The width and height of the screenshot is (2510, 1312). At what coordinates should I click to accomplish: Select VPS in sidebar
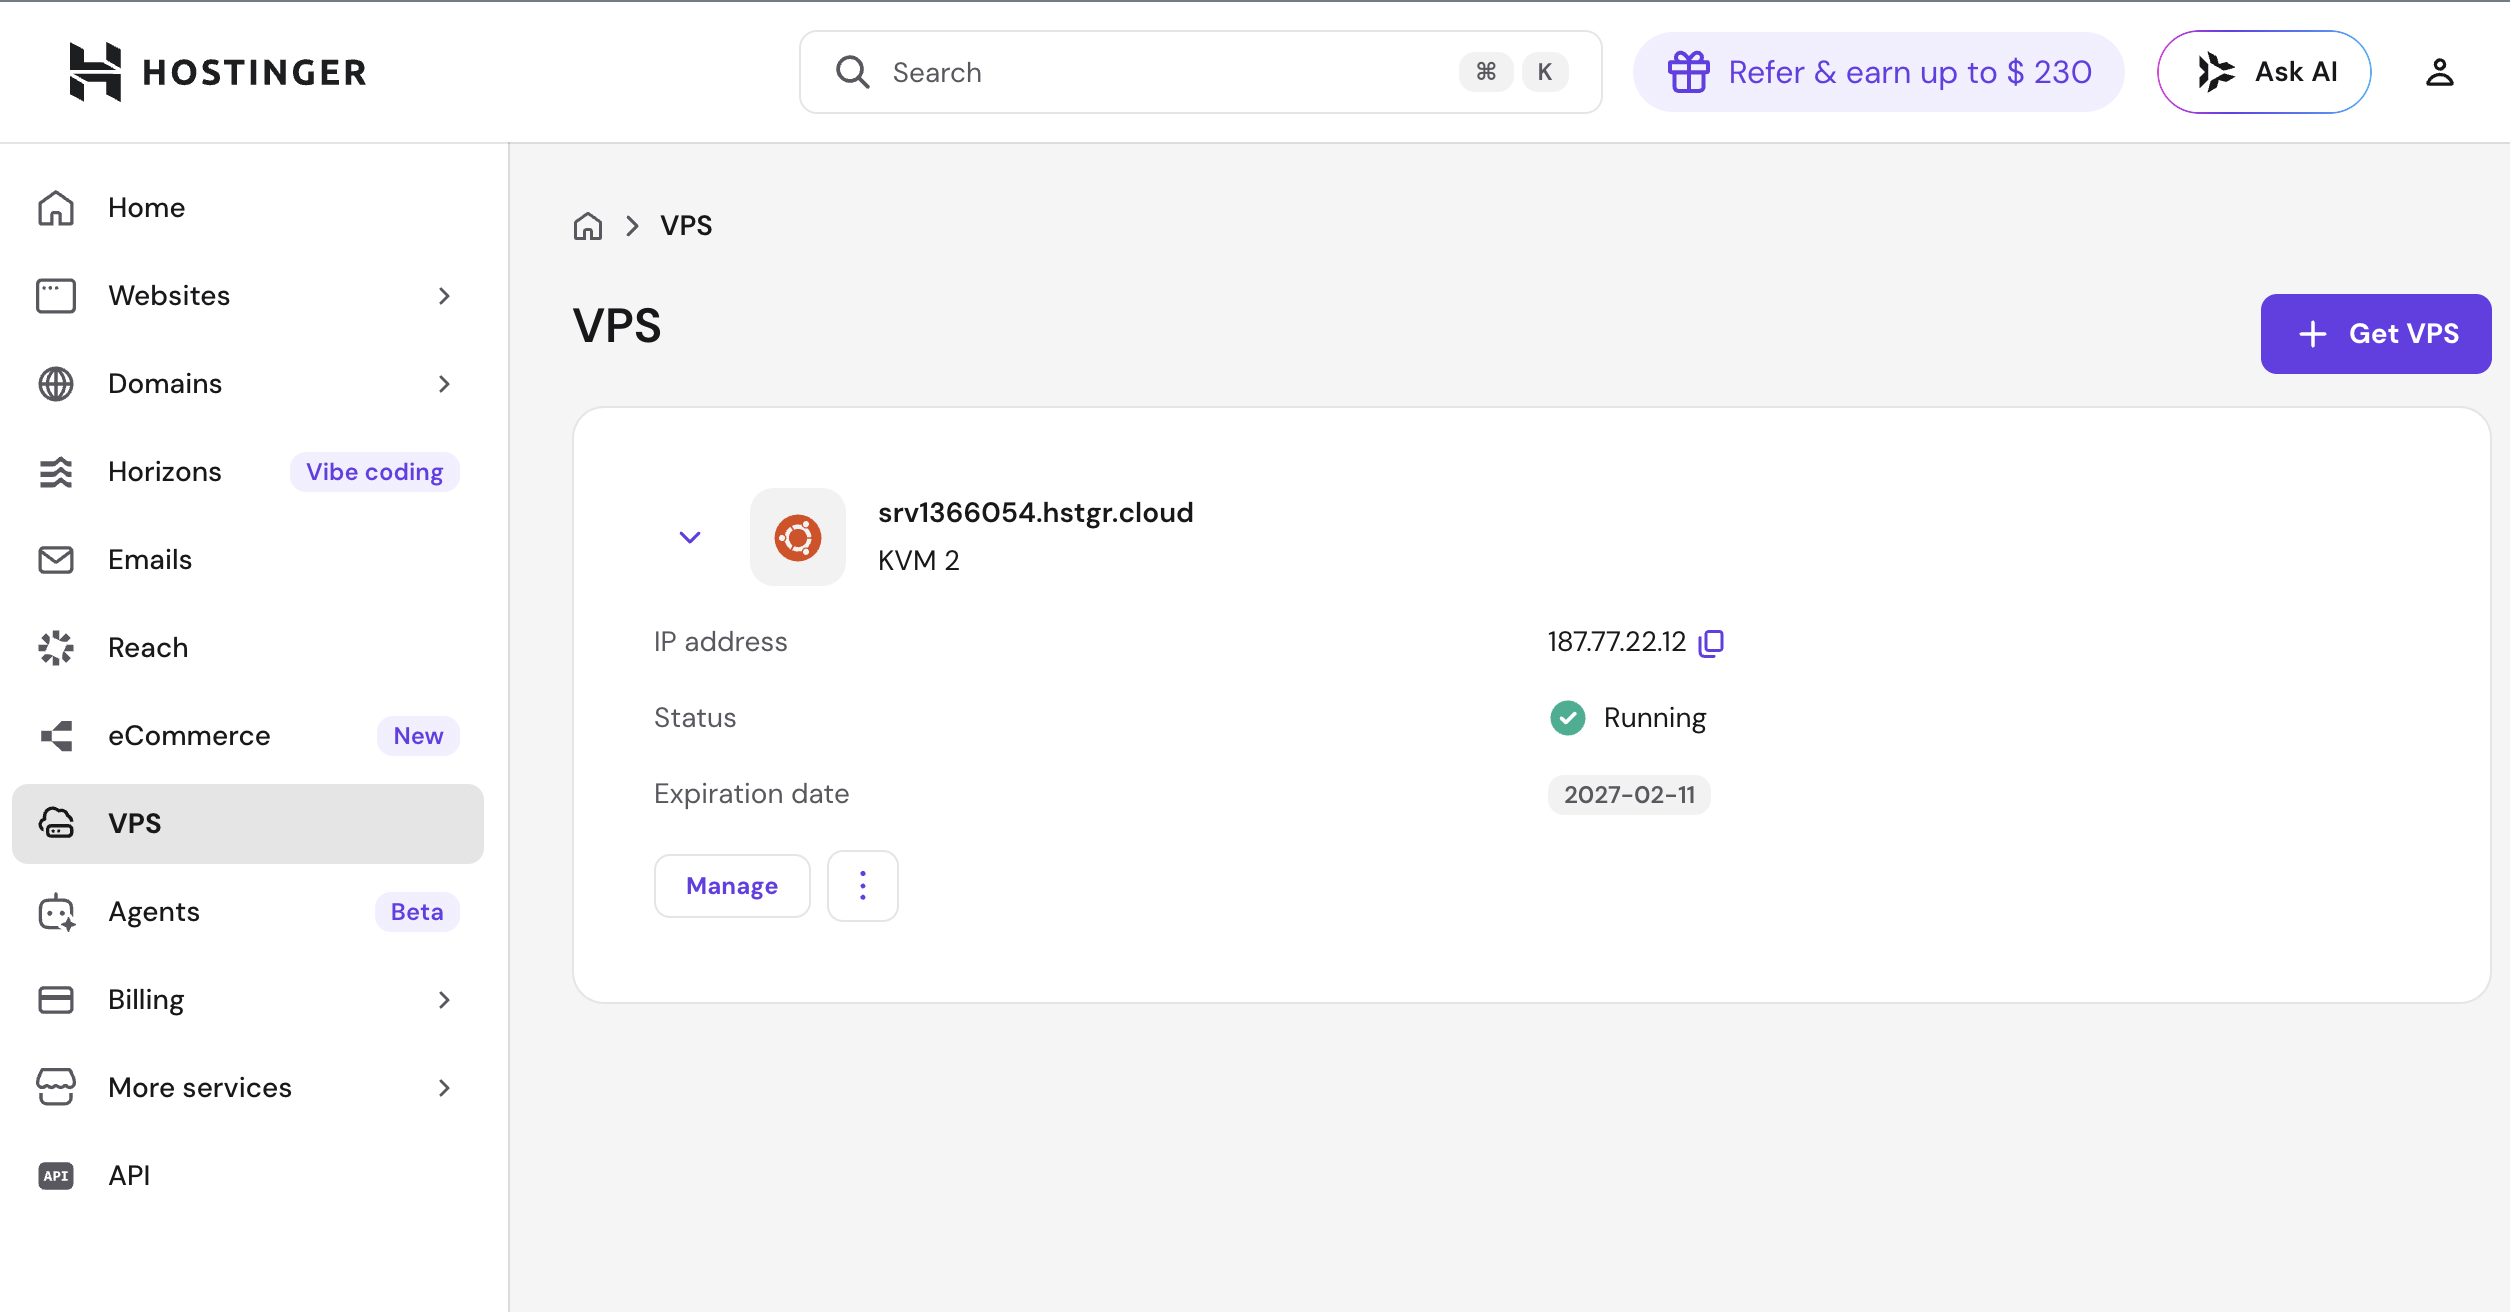pos(248,824)
